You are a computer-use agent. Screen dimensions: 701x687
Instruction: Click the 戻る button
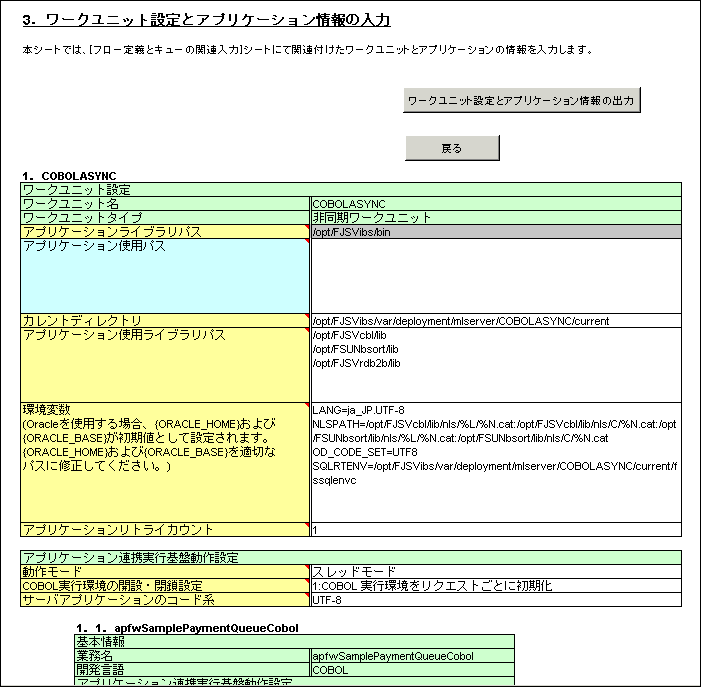452,148
